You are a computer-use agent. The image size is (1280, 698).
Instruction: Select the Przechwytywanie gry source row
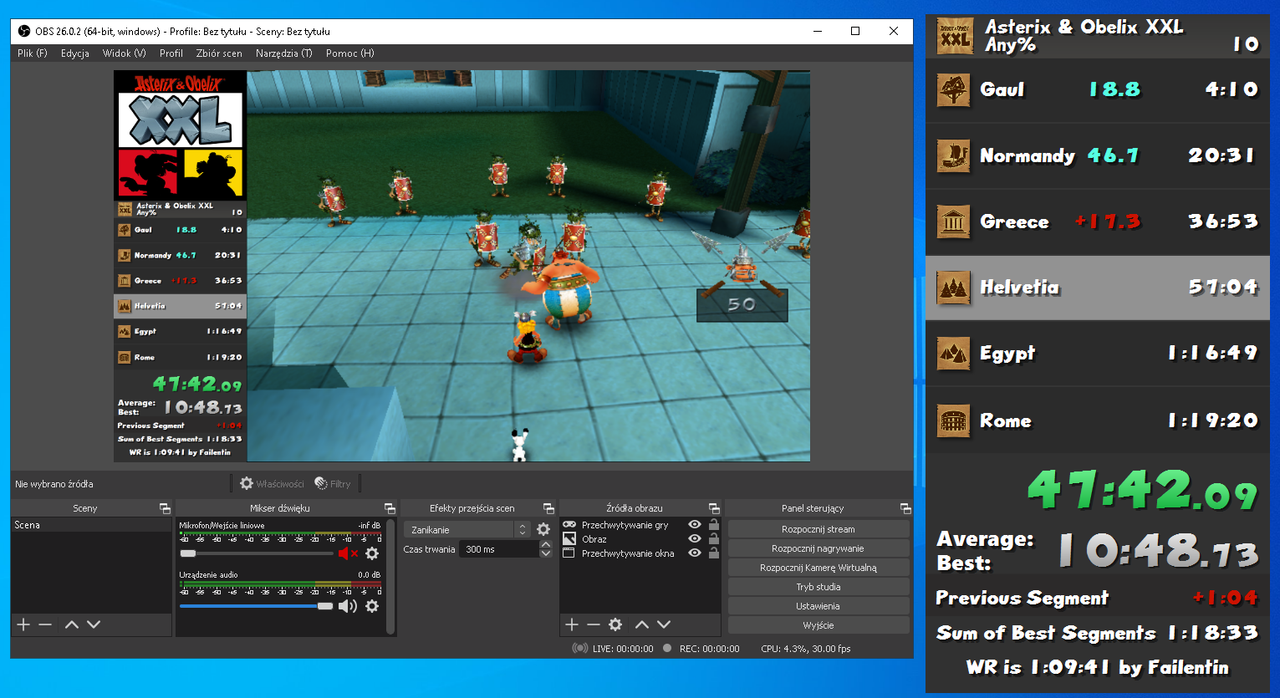(x=640, y=525)
